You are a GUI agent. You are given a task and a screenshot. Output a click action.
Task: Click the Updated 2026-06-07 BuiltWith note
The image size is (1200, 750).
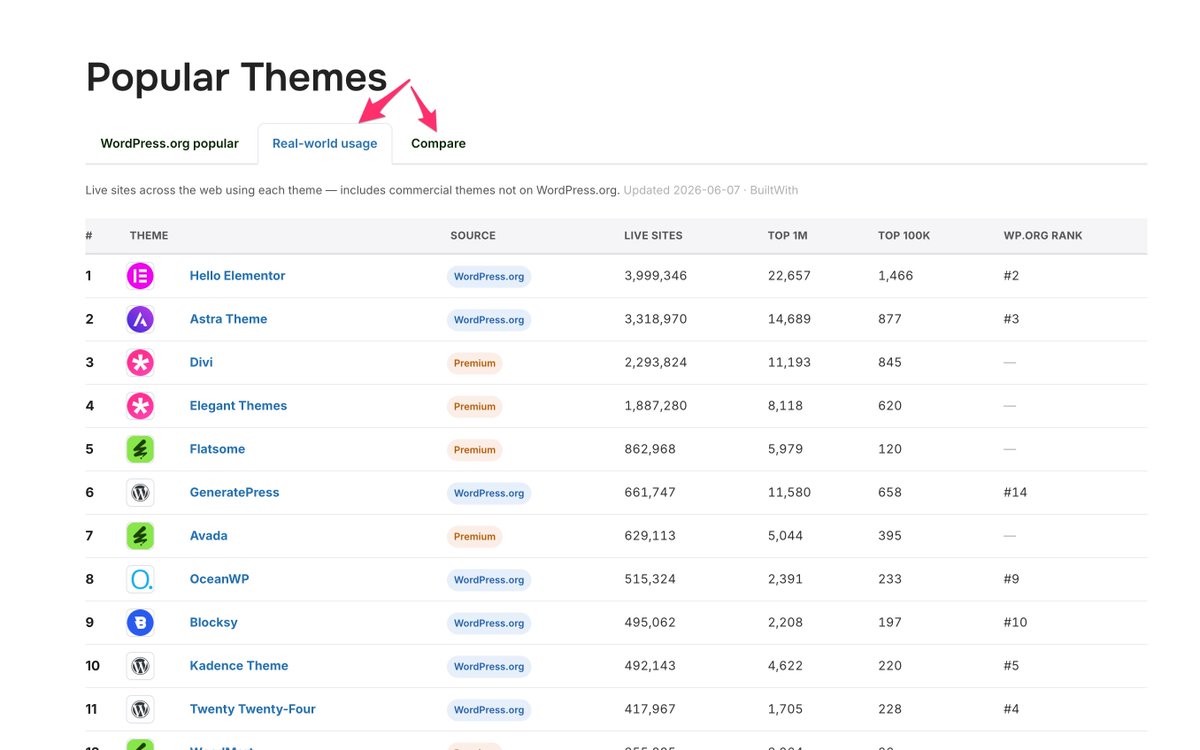[x=711, y=190]
